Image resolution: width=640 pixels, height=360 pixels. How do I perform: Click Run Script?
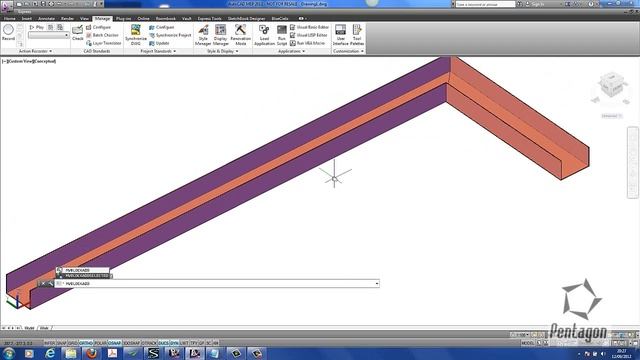(282, 35)
